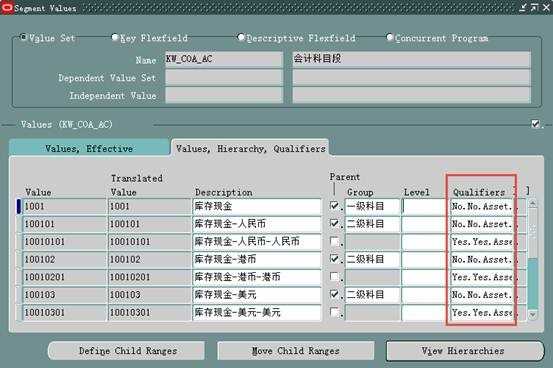Screen dimensions: 553x368
Task: Toggle Parent checkbox for value 100102
Action: click(334, 258)
